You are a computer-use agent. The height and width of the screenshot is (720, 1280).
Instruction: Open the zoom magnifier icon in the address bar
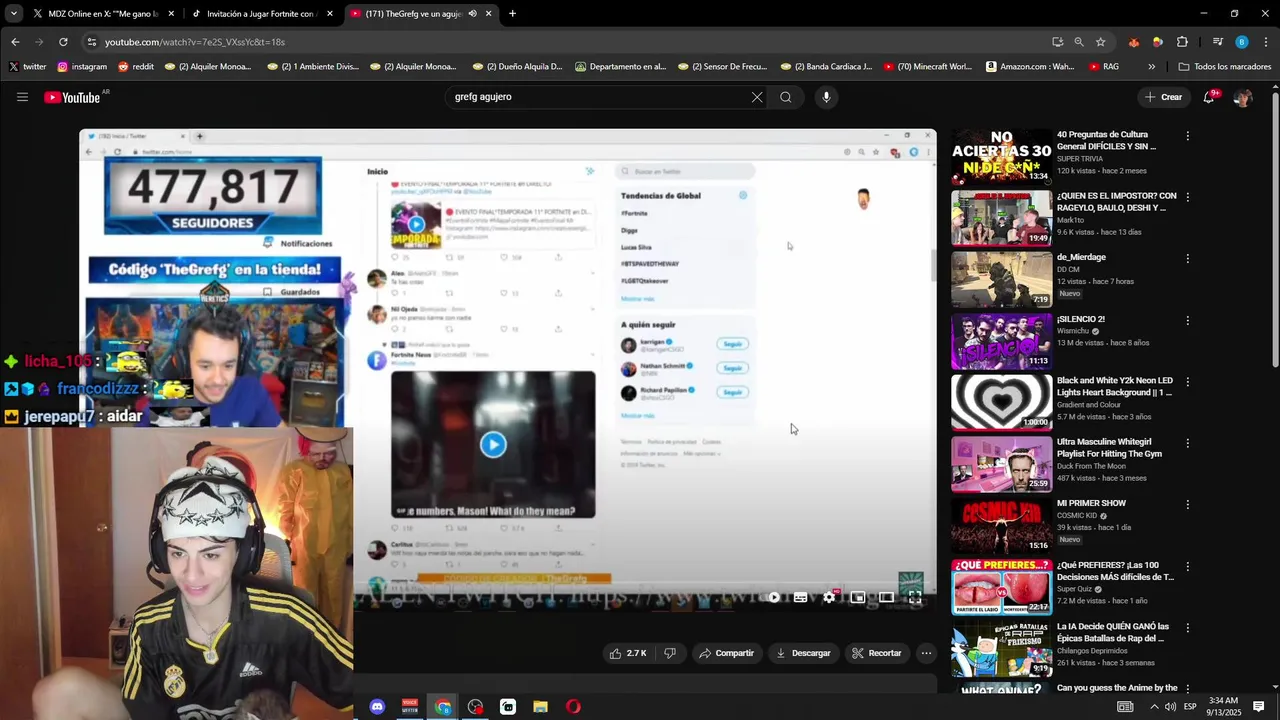point(1079,42)
